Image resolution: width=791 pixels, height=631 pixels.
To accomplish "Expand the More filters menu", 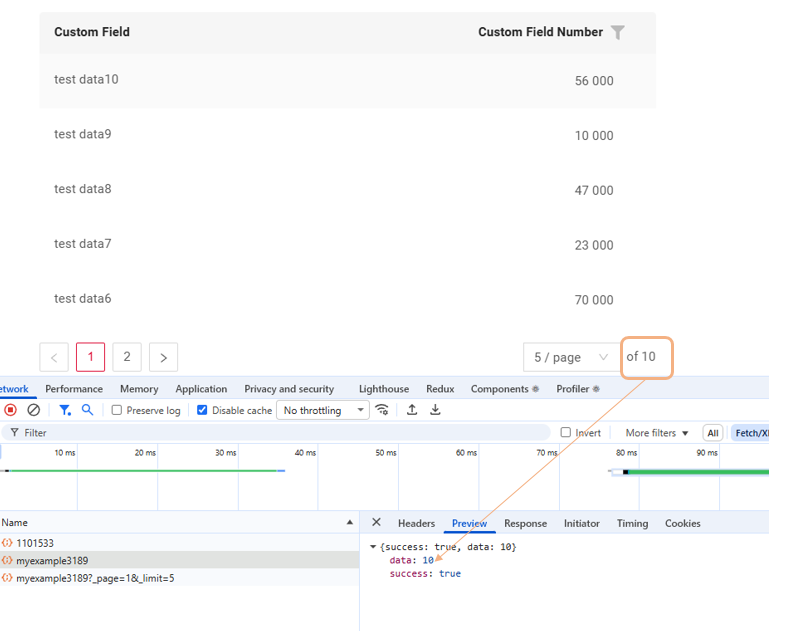I will 657,433.
